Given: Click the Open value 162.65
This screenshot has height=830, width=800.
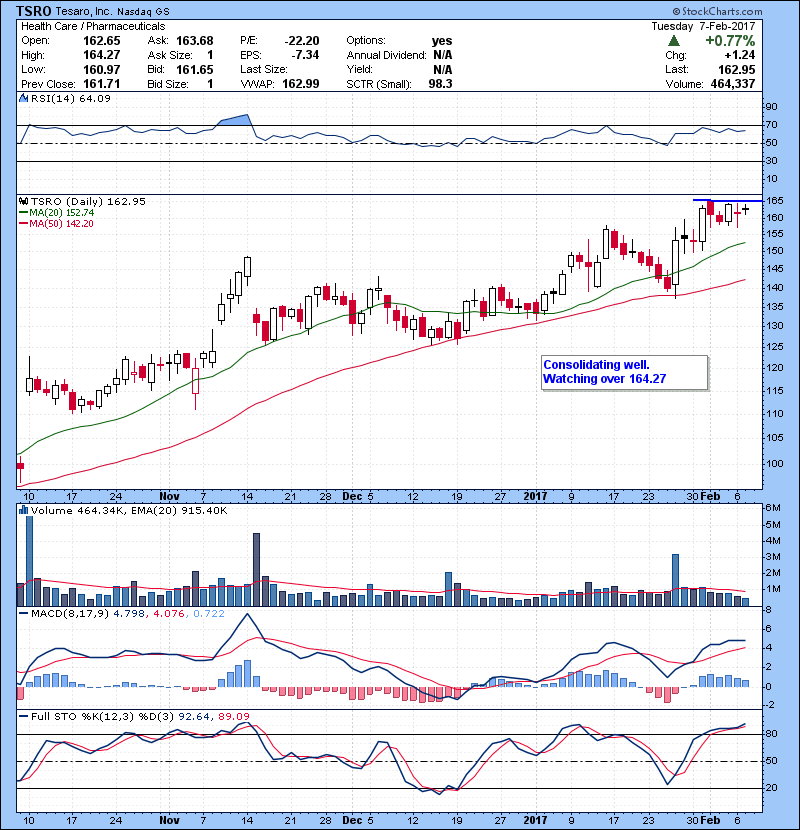Looking at the screenshot, I should [x=102, y=41].
